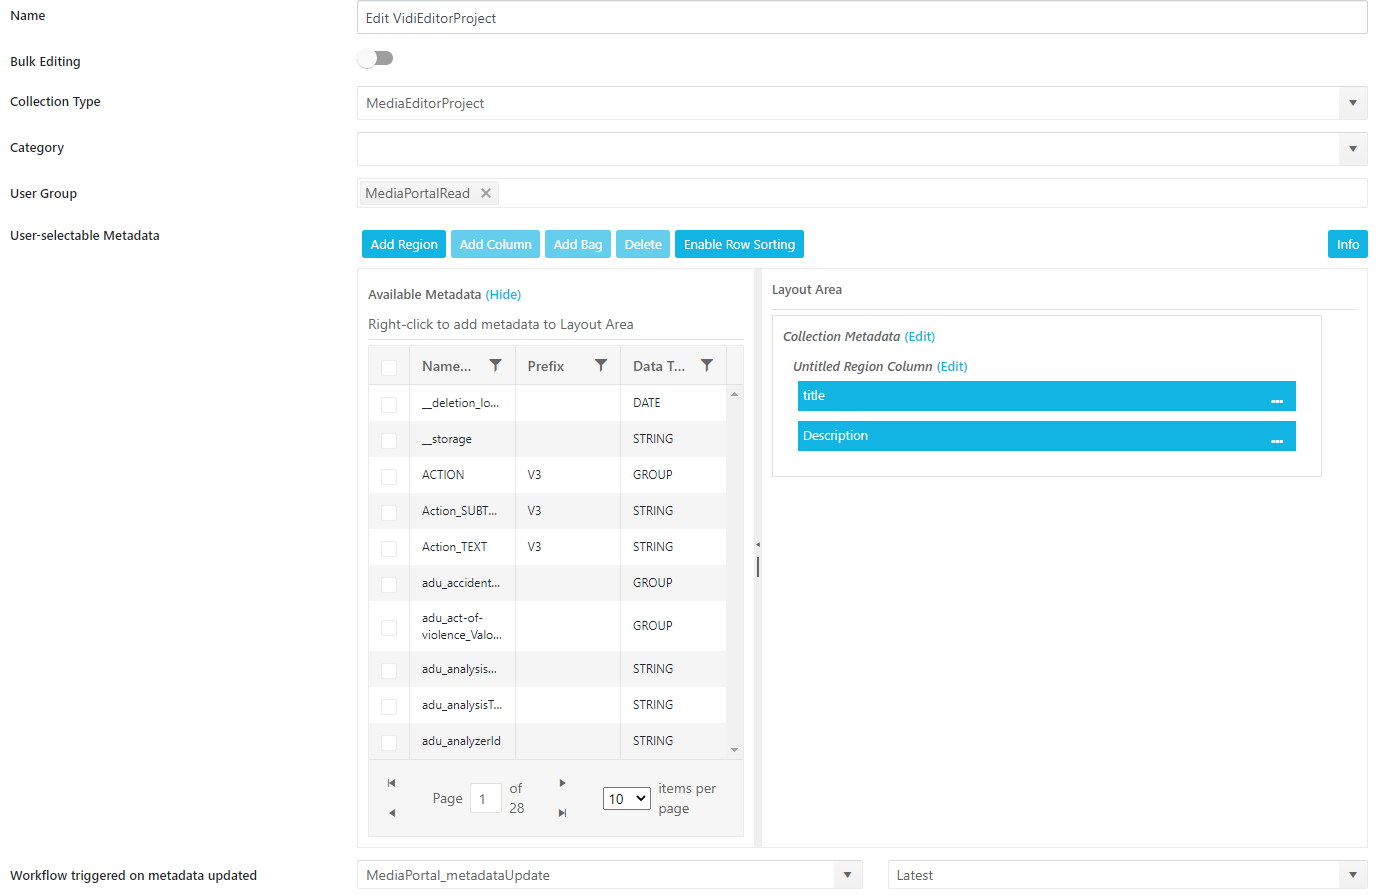Open options menu on the title field
This screenshot has height=895, width=1380.
point(1276,396)
